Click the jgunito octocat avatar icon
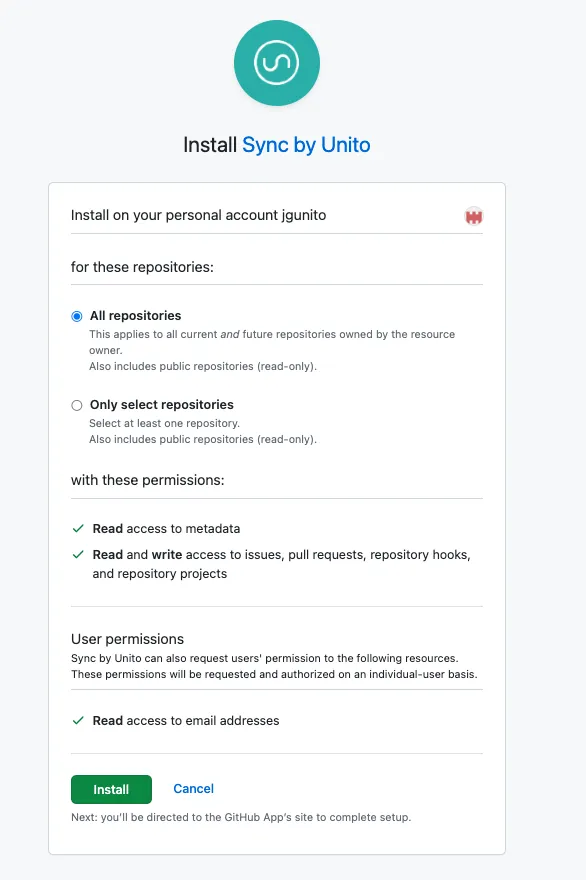The image size is (586, 880). pos(472,215)
